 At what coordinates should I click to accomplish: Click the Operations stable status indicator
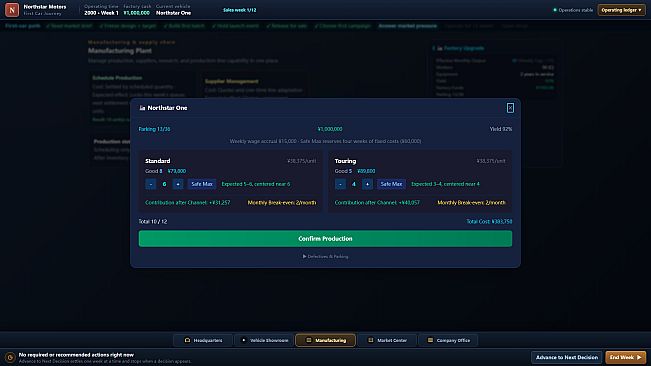tap(573, 10)
